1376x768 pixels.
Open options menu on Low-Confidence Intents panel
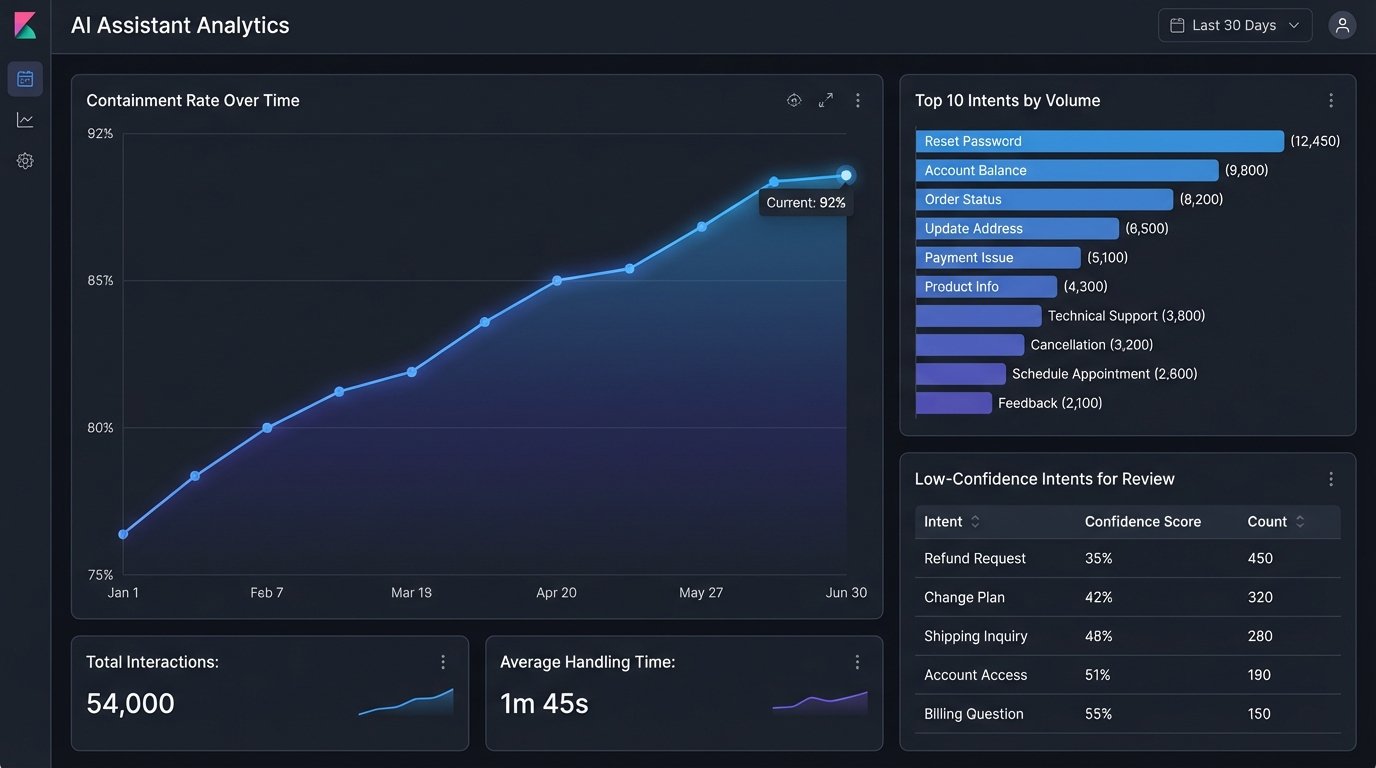[x=1331, y=479]
